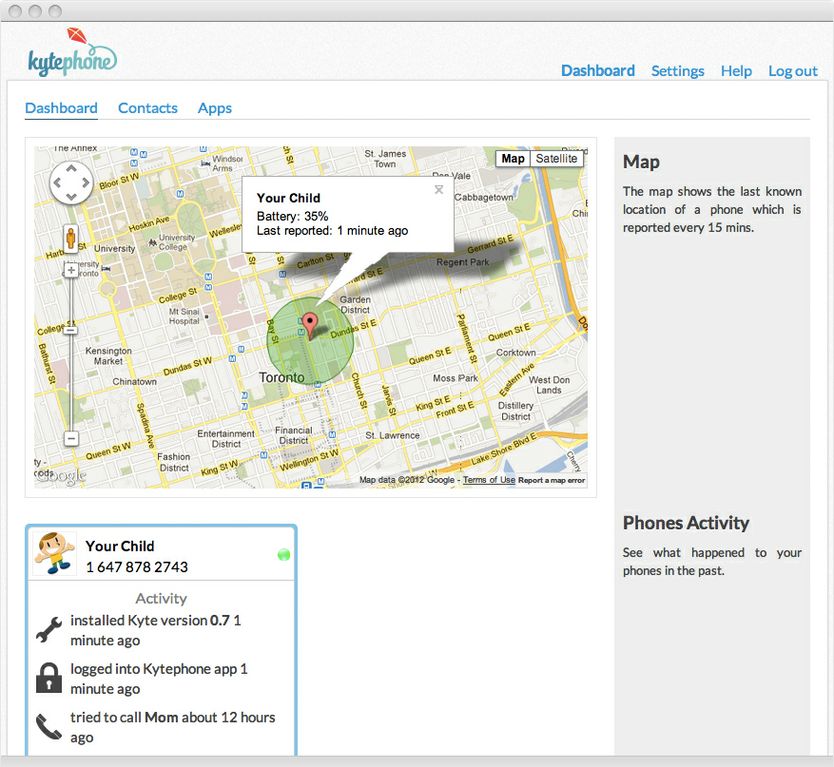This screenshot has width=834, height=767.
Task: Click the padlock icon for login activity
Action: [x=49, y=678]
